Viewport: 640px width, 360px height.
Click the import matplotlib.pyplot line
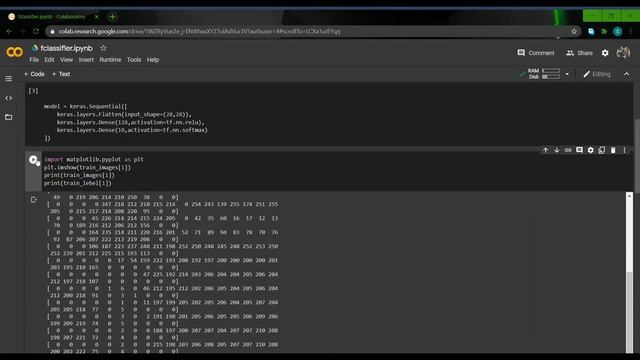point(94,159)
